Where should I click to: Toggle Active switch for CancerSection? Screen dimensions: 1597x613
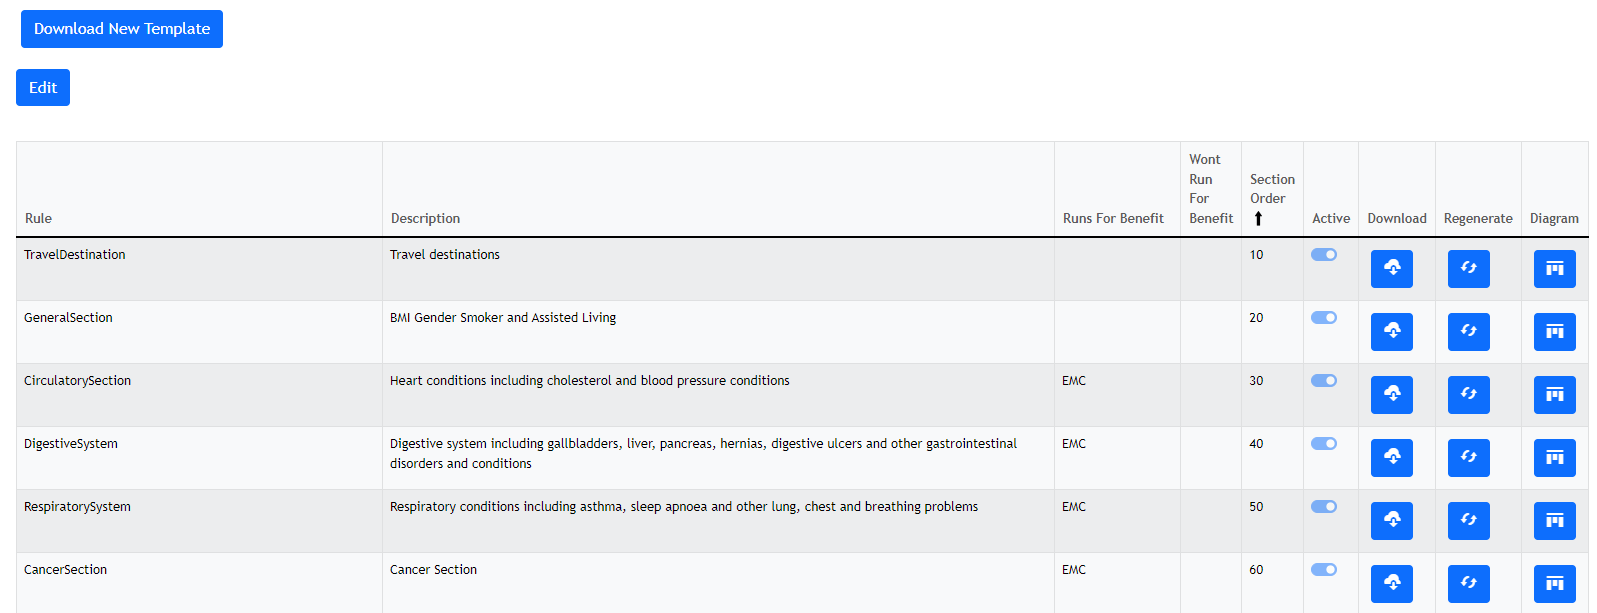pyautogui.click(x=1324, y=570)
